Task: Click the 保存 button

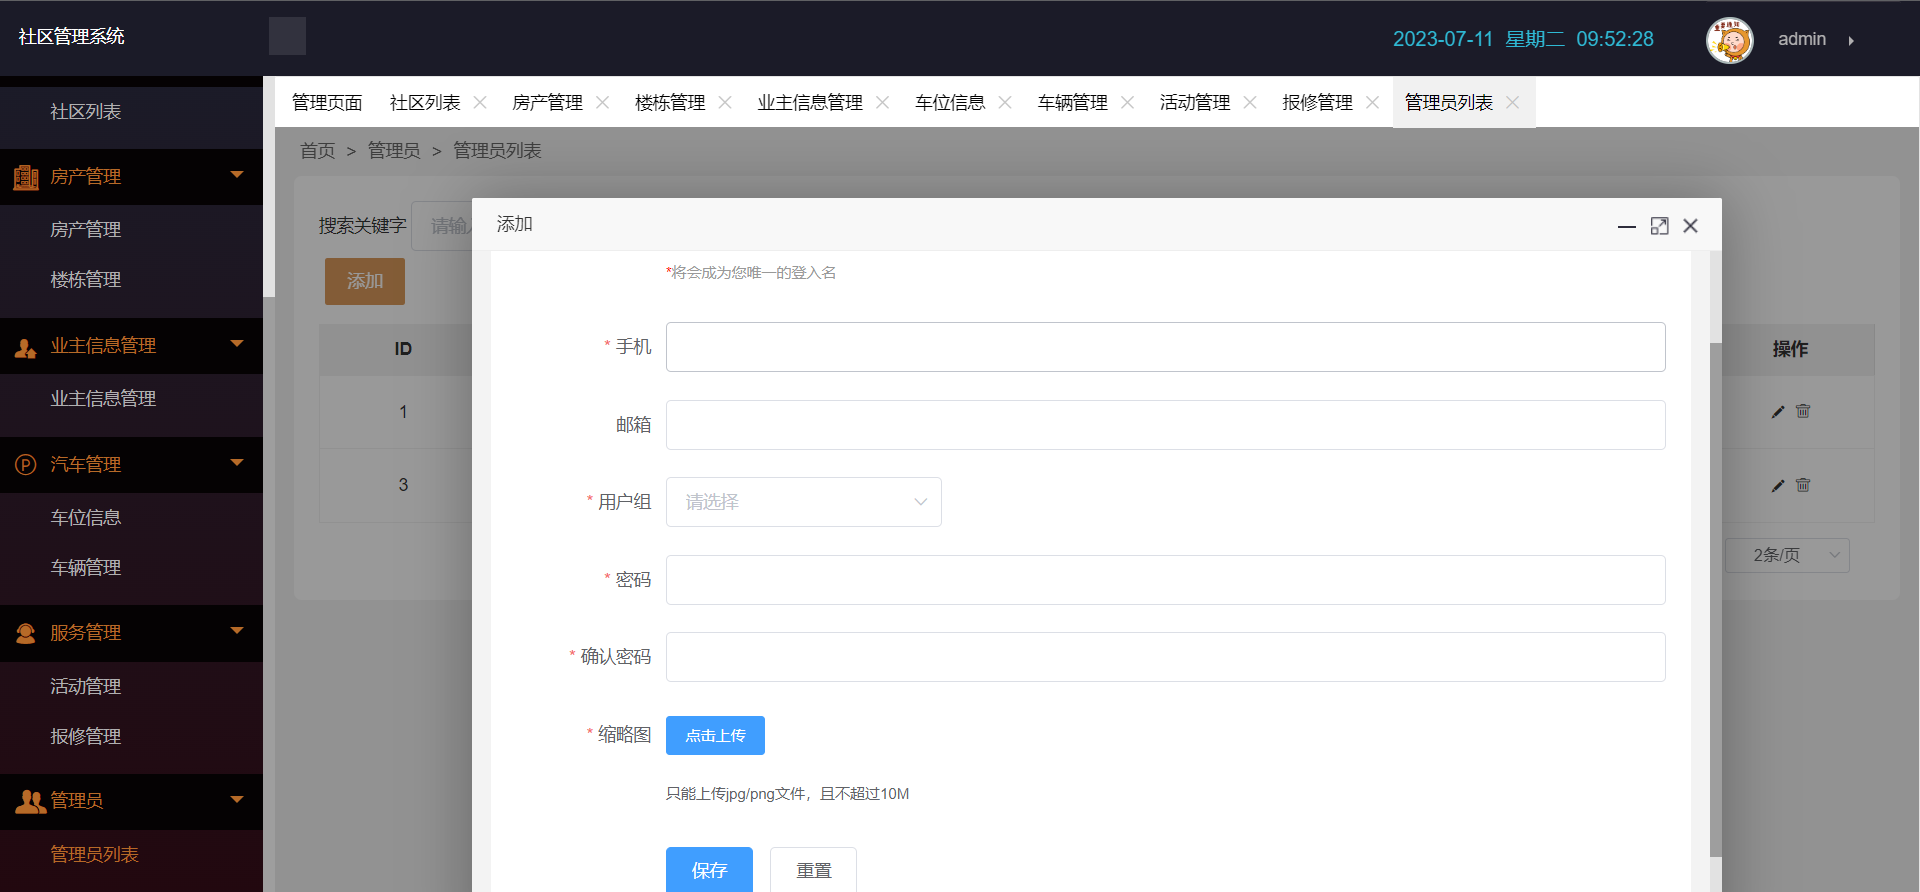Action: 709,870
